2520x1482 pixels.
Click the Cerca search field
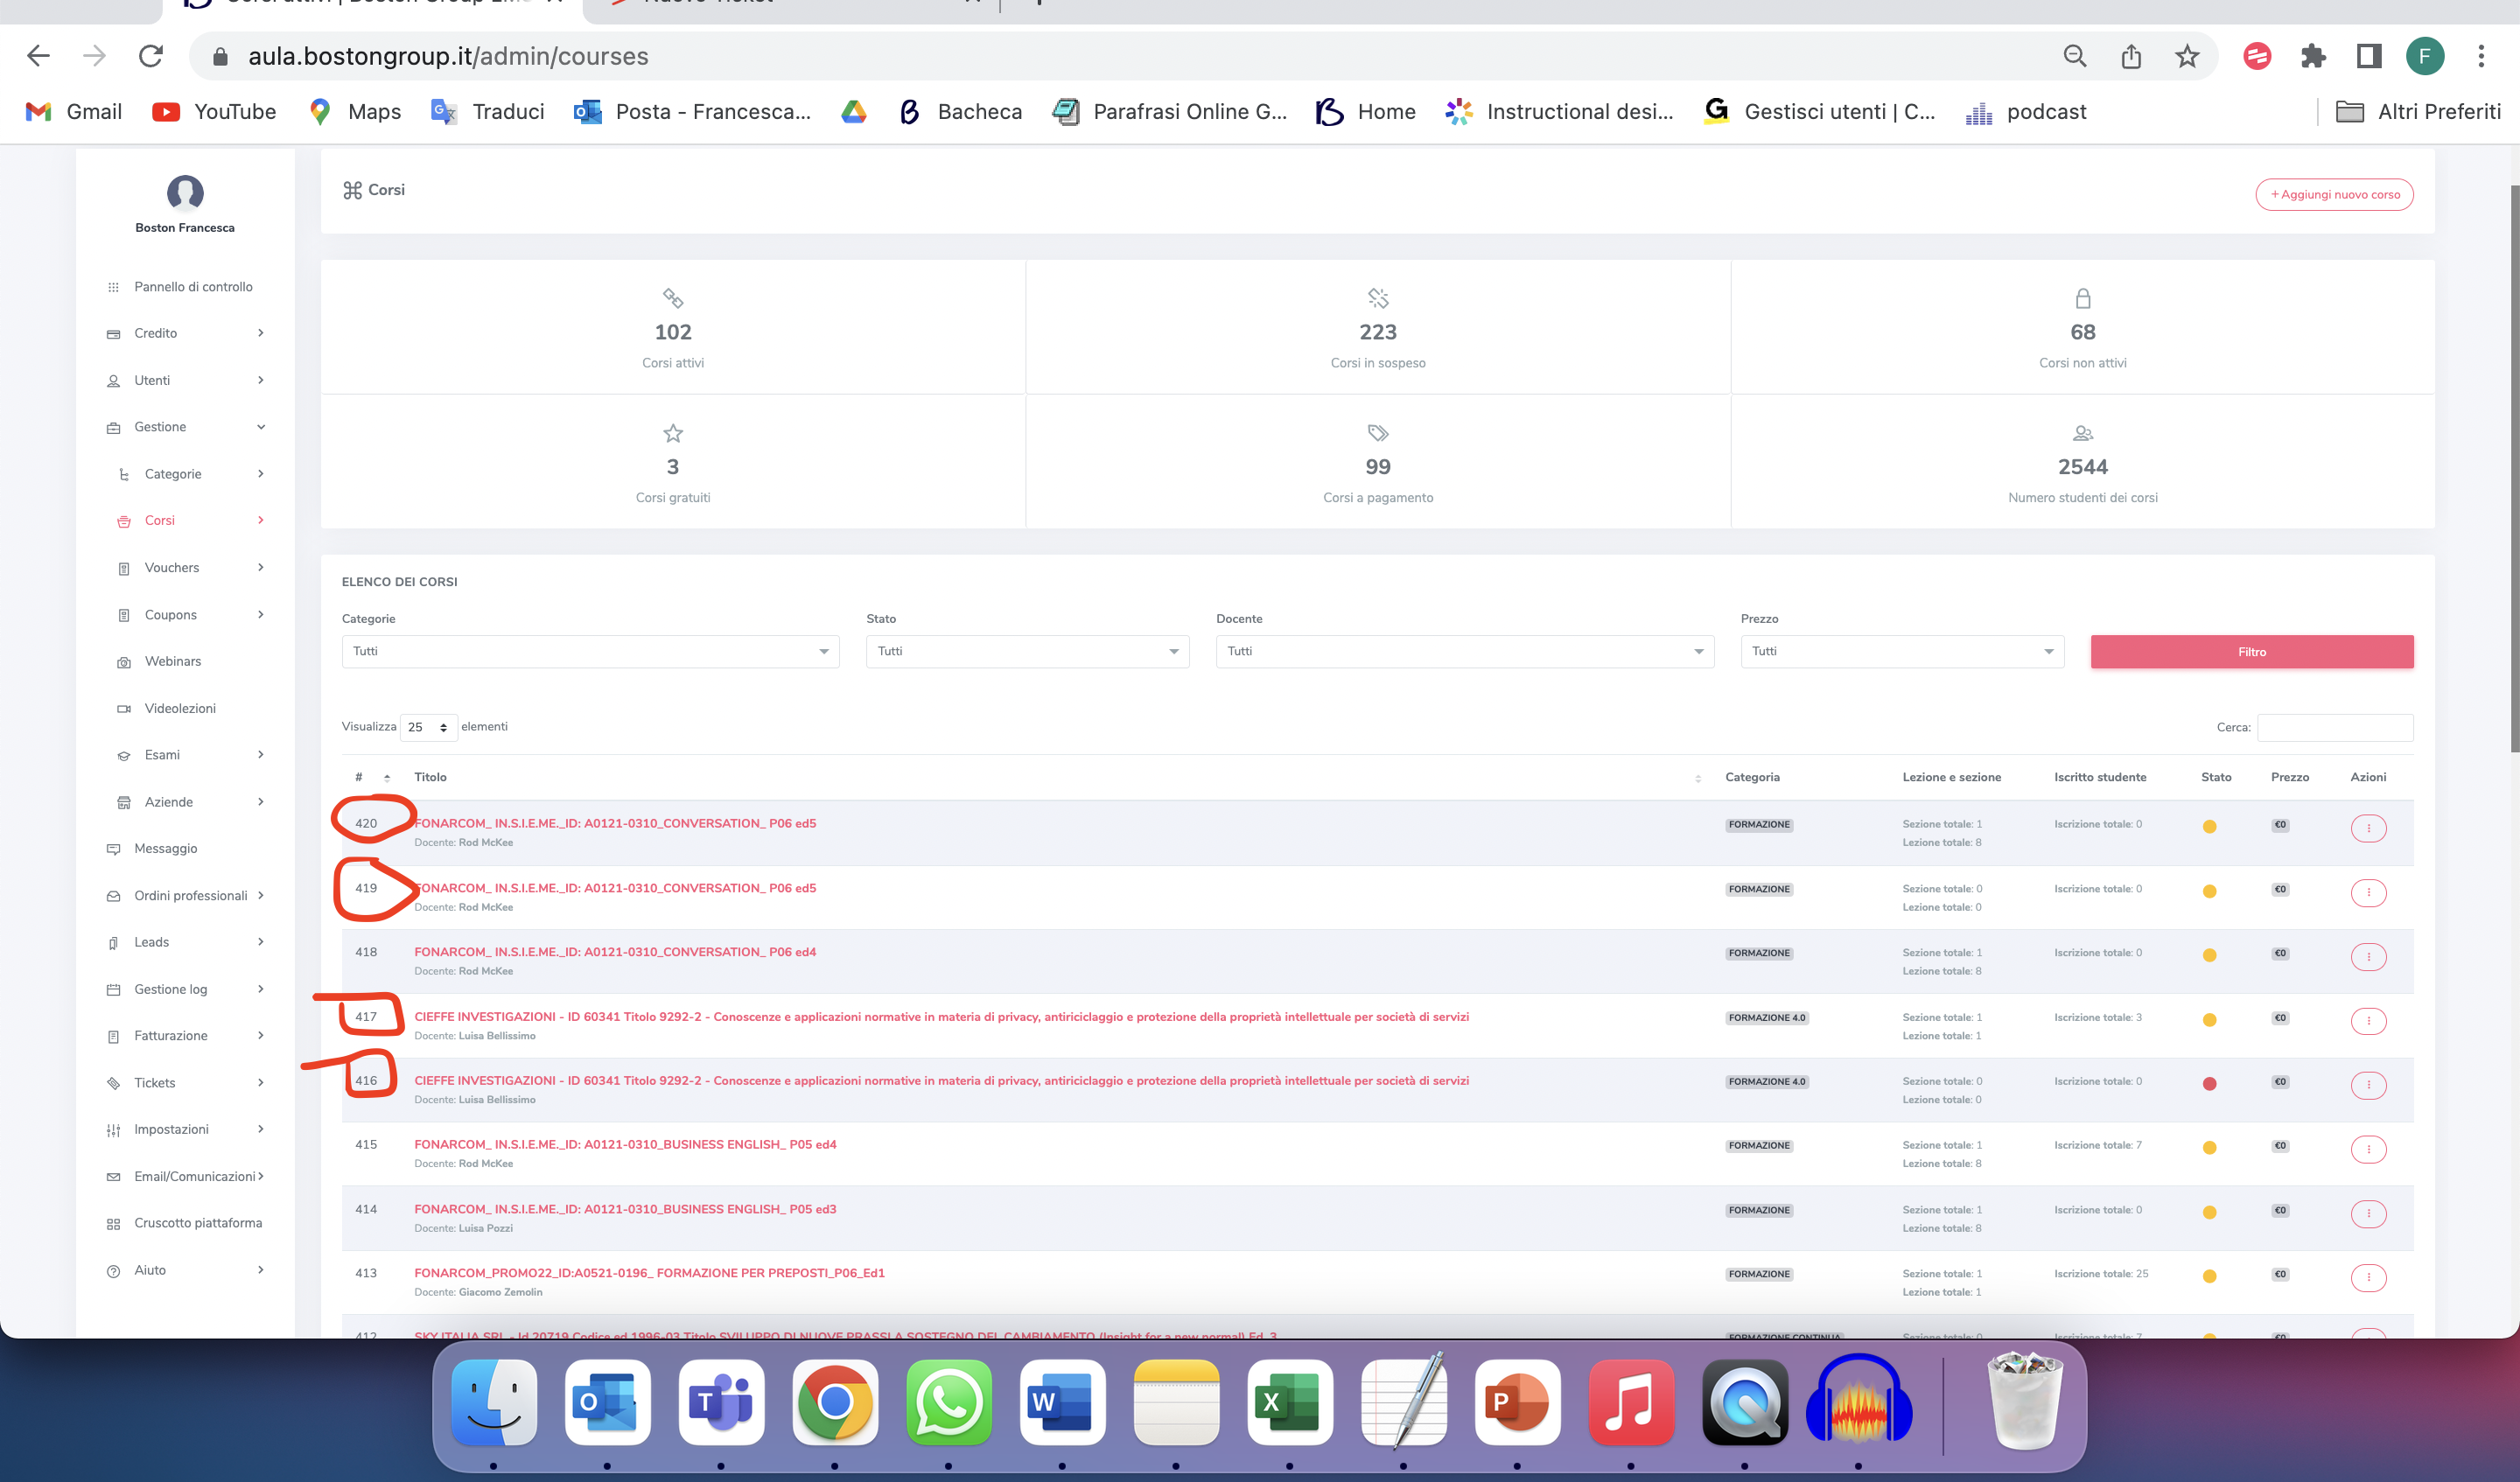pos(2334,727)
